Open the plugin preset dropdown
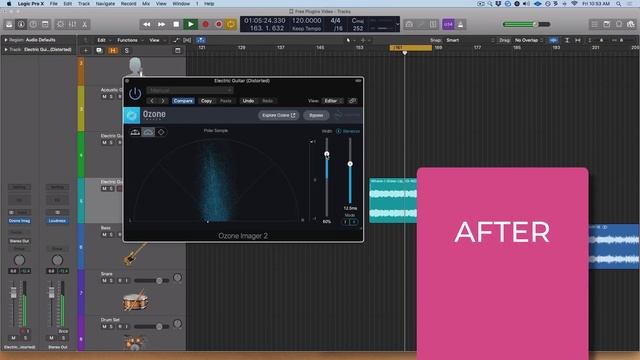This screenshot has width=640, height=360. [x=190, y=90]
